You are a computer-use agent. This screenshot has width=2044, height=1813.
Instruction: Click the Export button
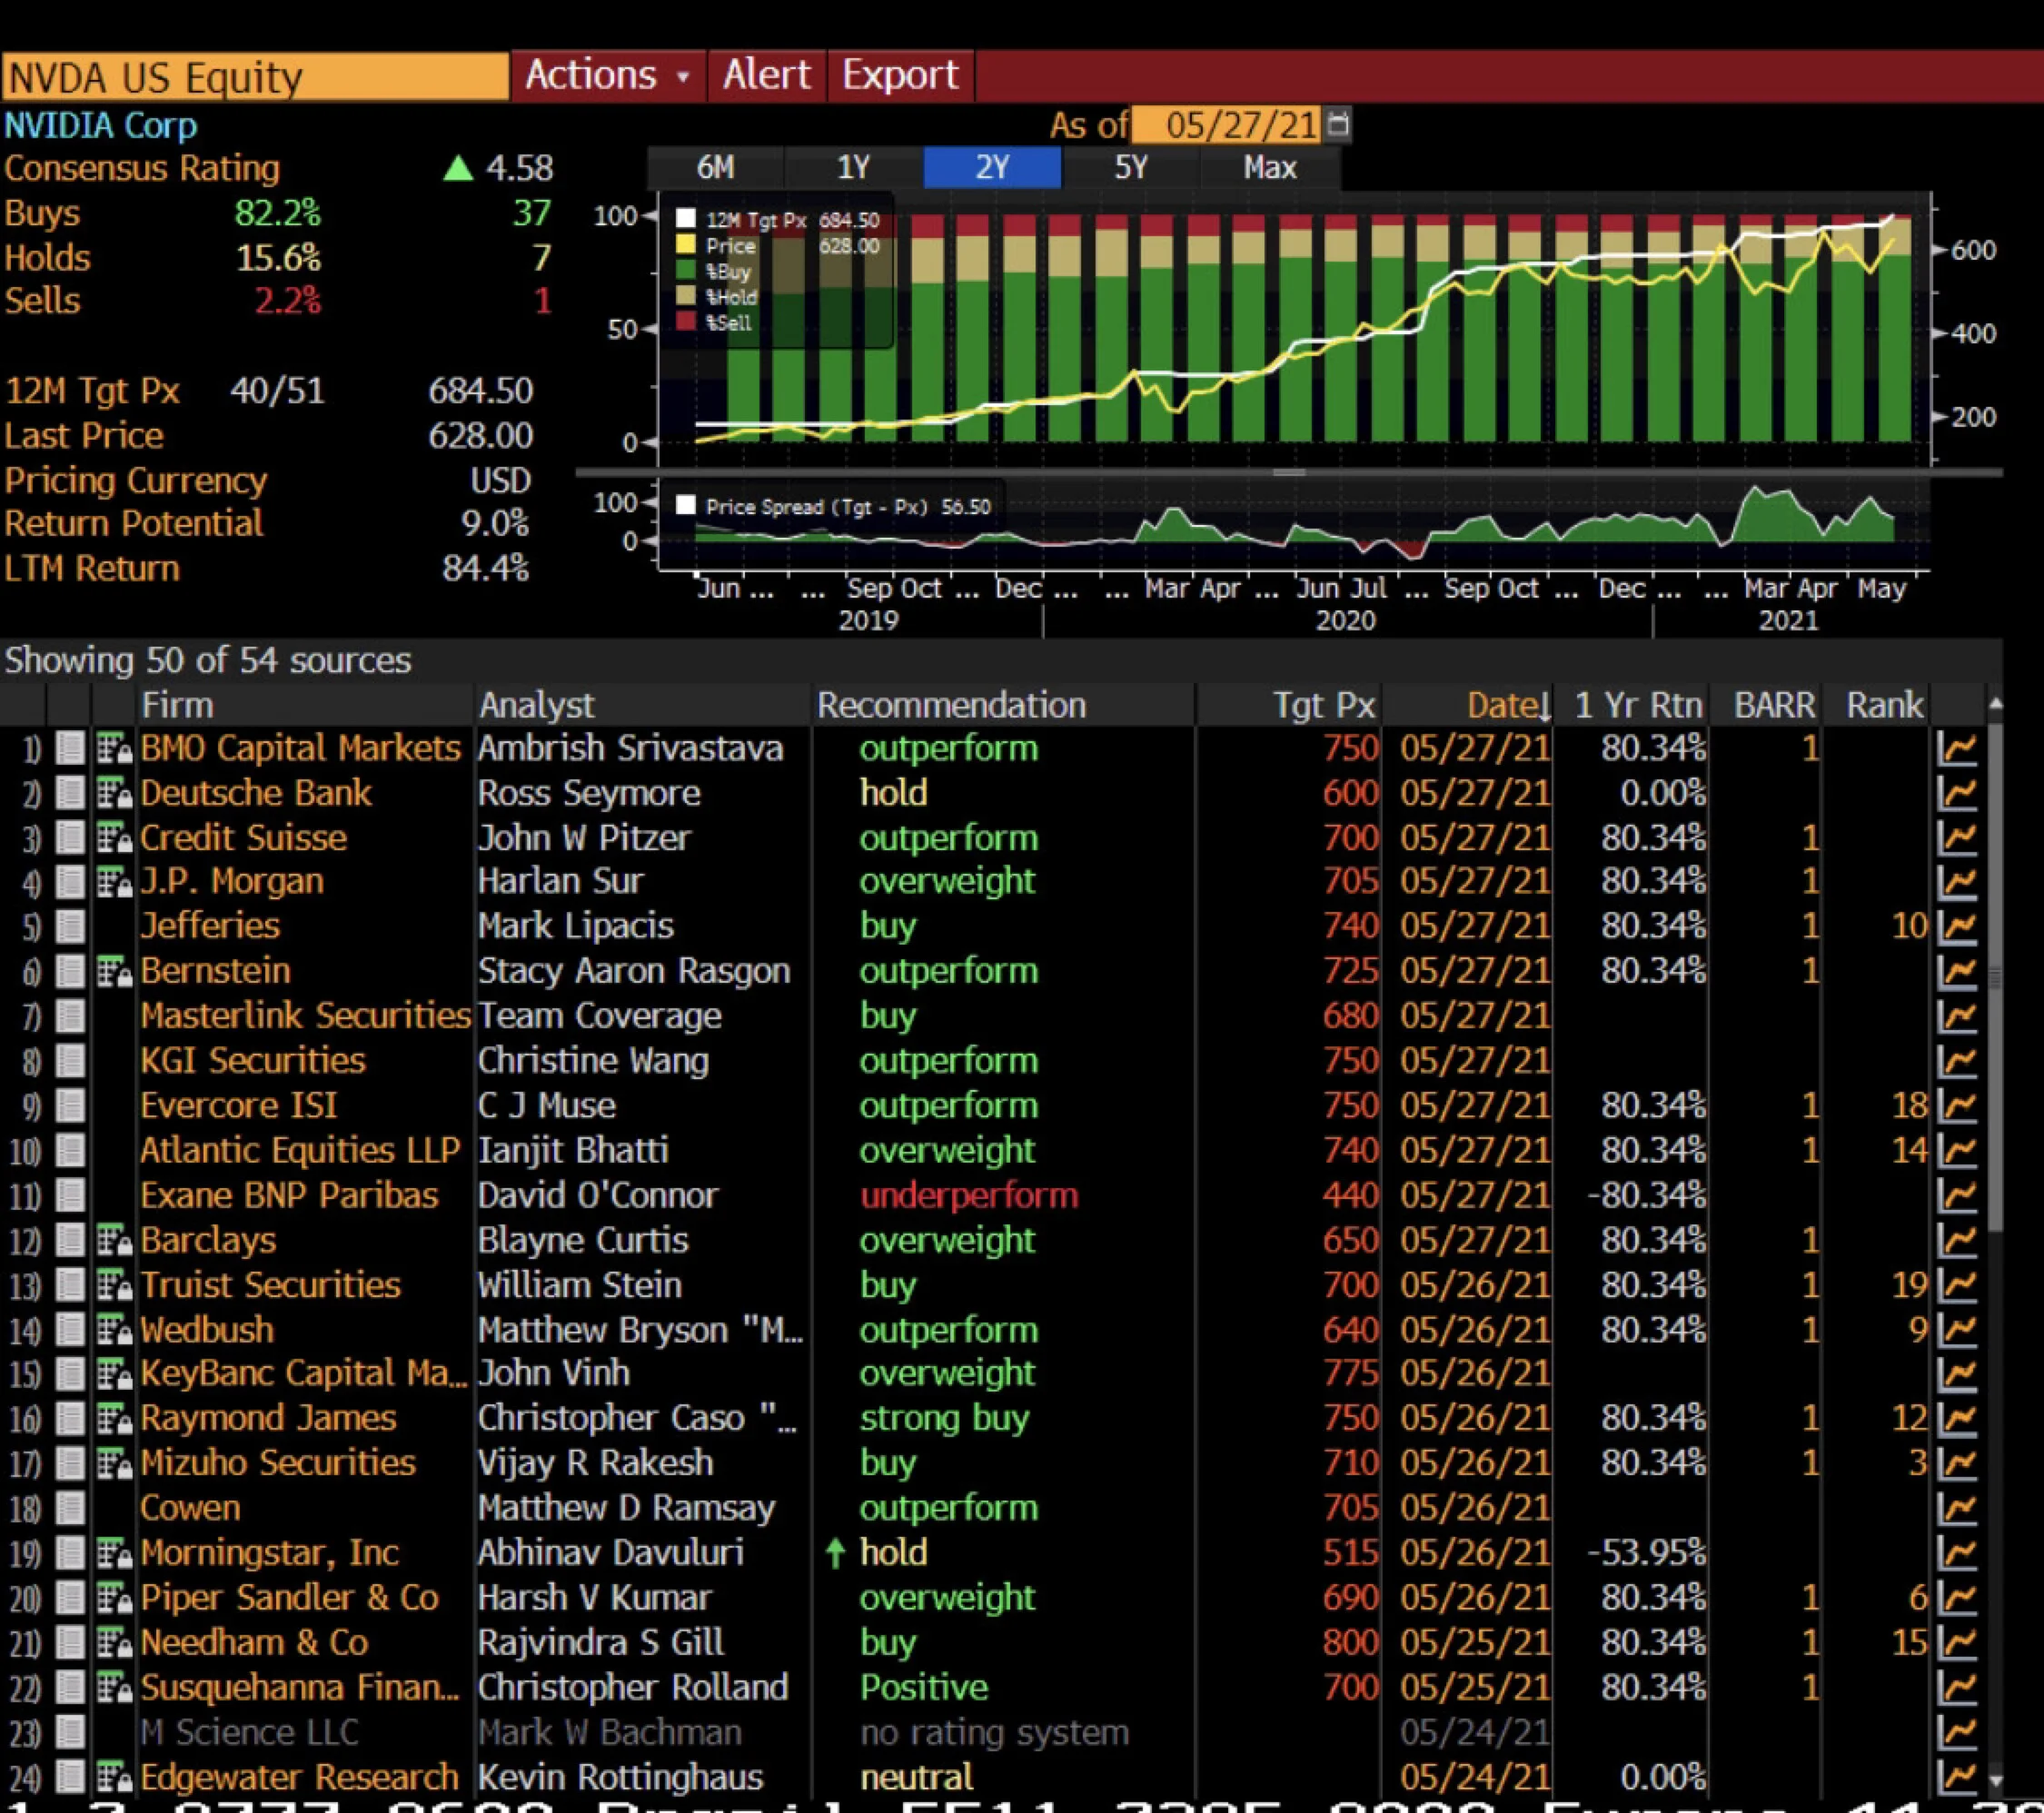click(x=900, y=76)
